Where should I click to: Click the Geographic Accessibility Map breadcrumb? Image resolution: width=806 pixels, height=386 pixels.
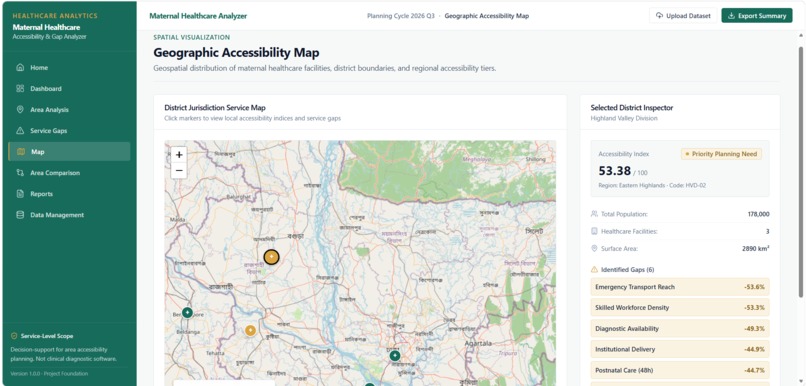tap(486, 16)
